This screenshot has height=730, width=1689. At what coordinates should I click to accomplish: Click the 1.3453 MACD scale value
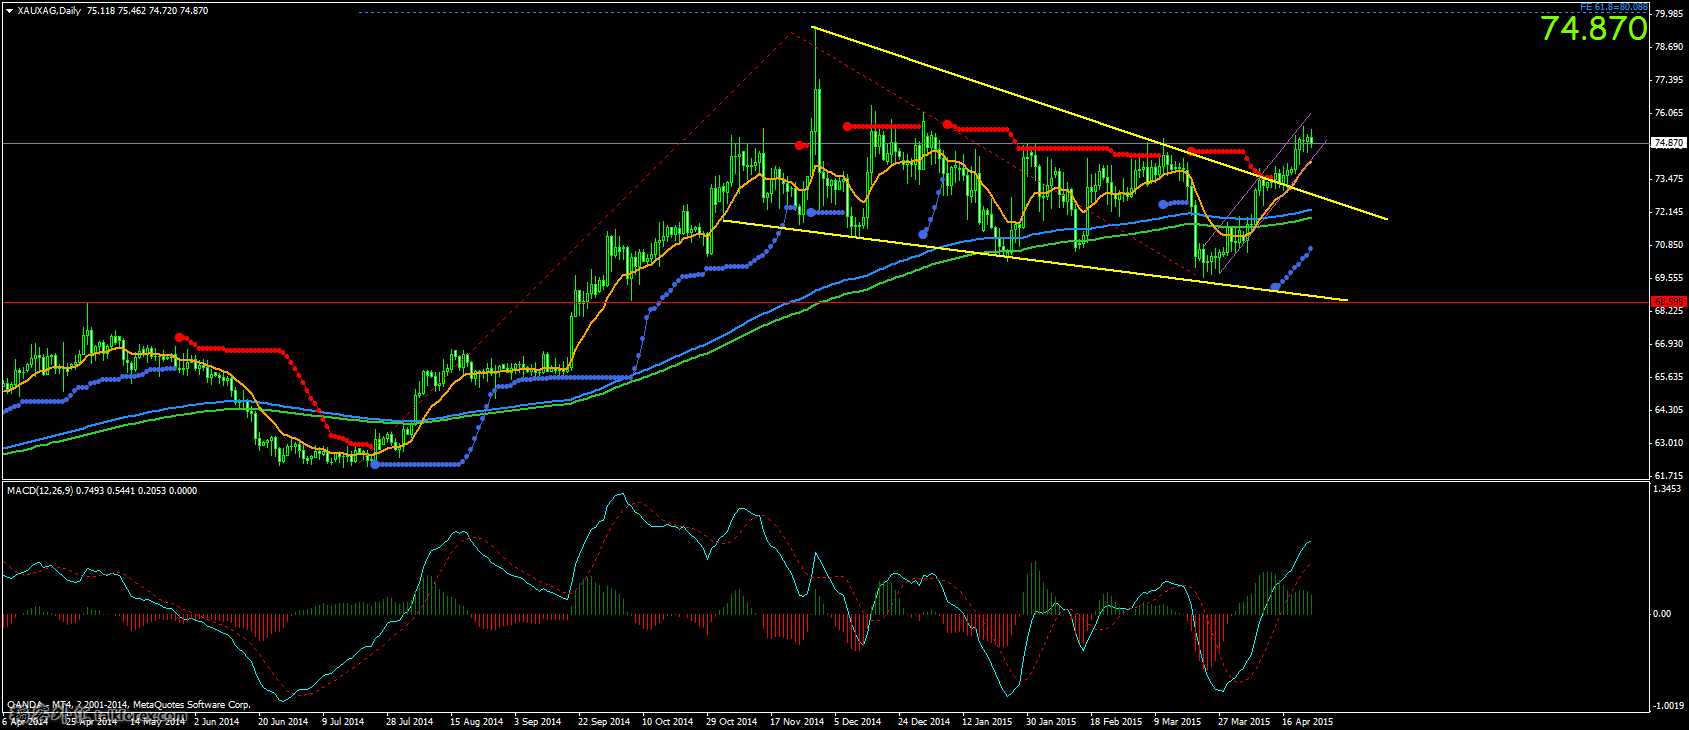[1669, 490]
